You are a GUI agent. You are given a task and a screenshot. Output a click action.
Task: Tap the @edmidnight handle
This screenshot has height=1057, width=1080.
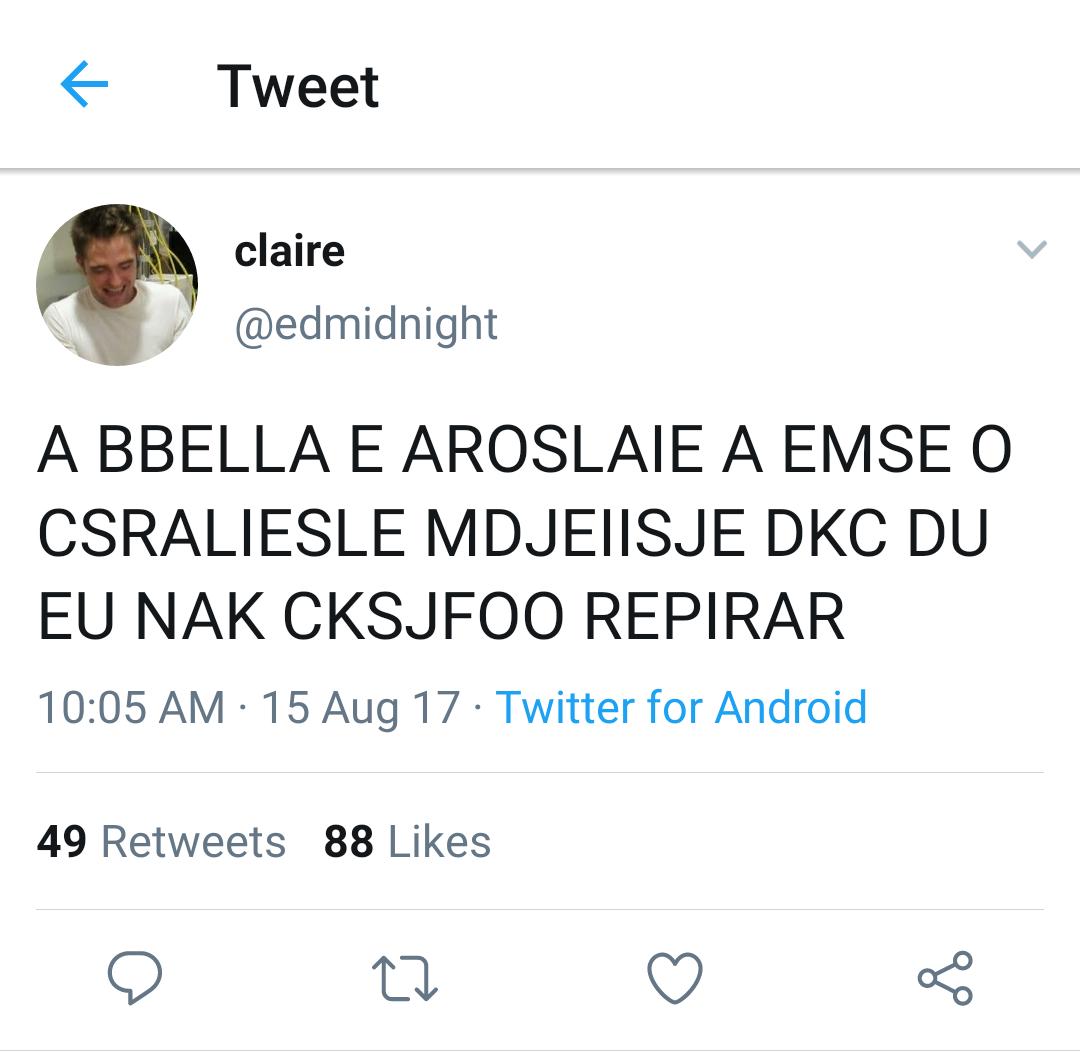tap(366, 324)
